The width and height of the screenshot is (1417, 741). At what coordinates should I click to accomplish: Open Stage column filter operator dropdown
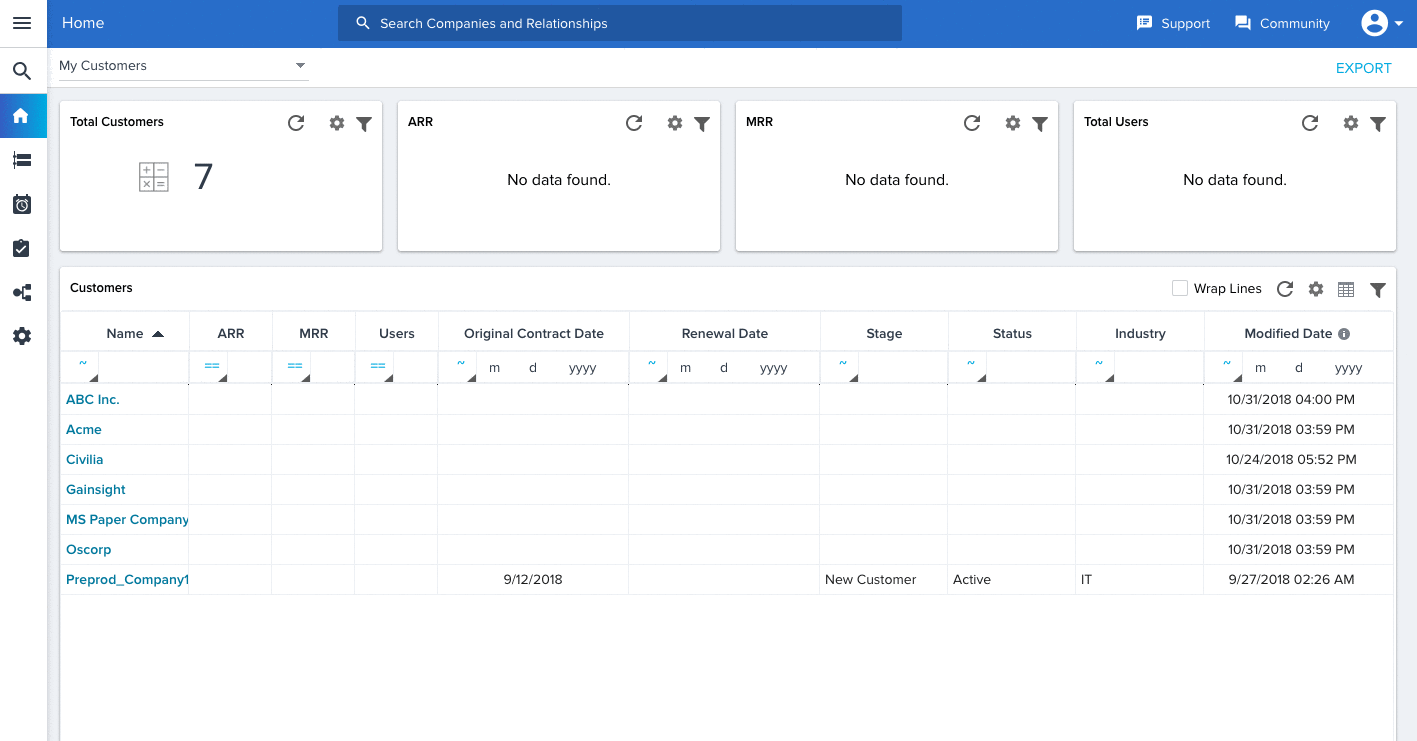tap(842, 367)
